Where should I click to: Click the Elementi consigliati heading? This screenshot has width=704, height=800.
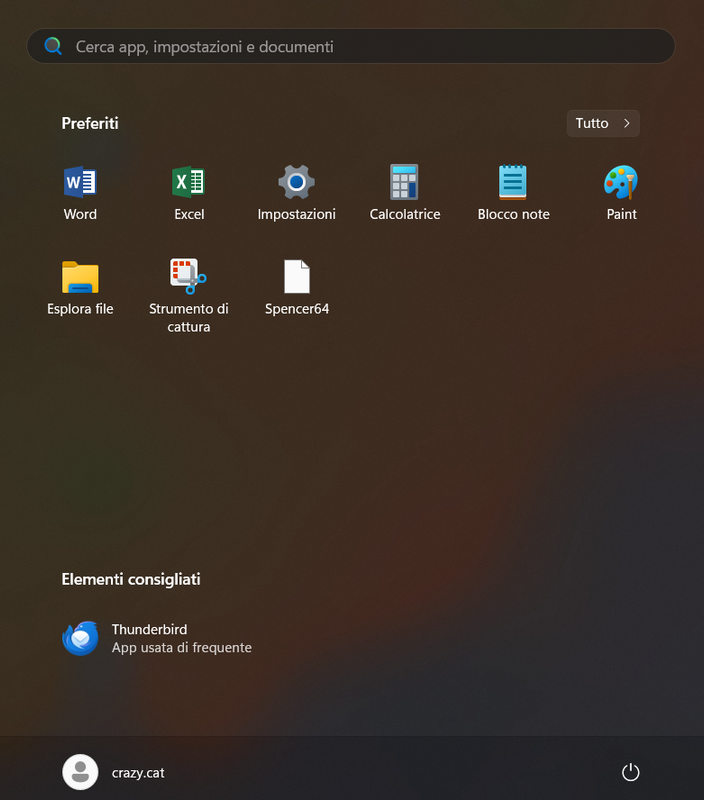[x=131, y=580]
